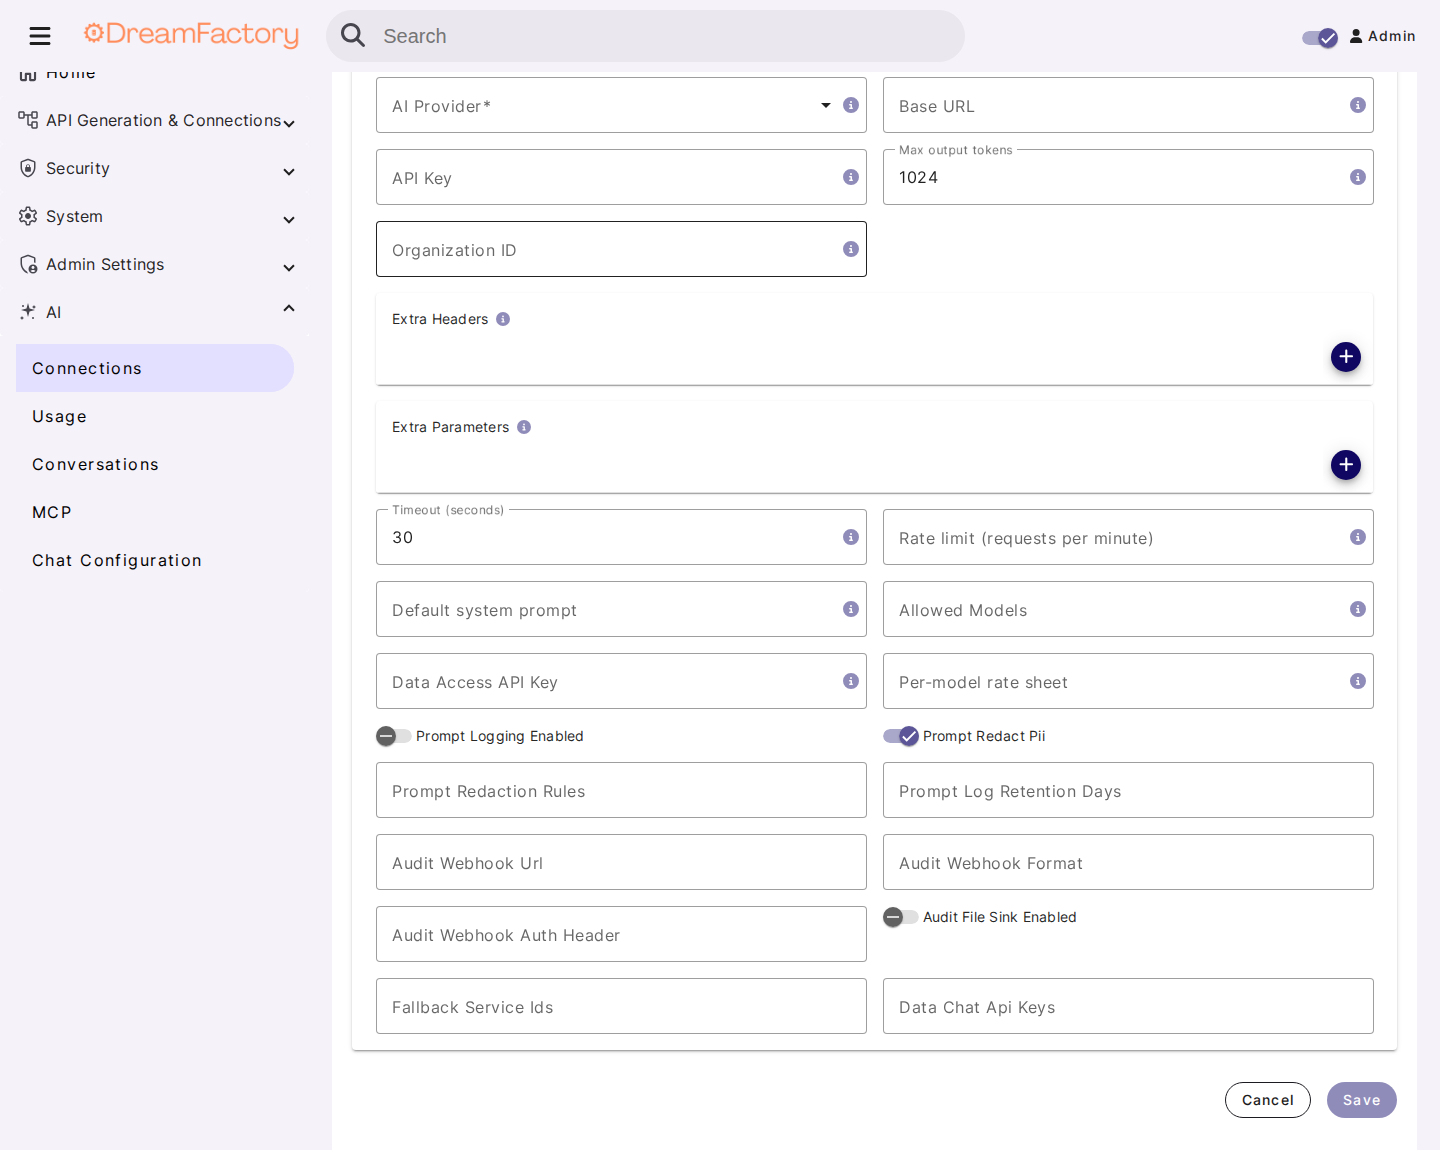
Task: Open Connections in the AI menu
Action: tap(155, 368)
